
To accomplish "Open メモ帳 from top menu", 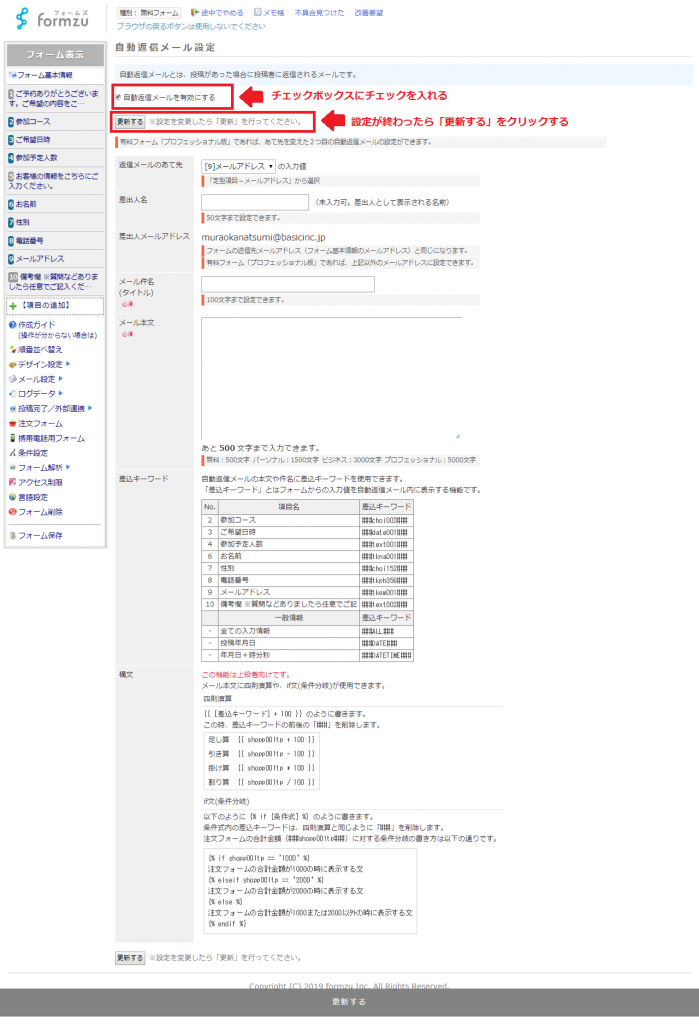I will tap(269, 13).
